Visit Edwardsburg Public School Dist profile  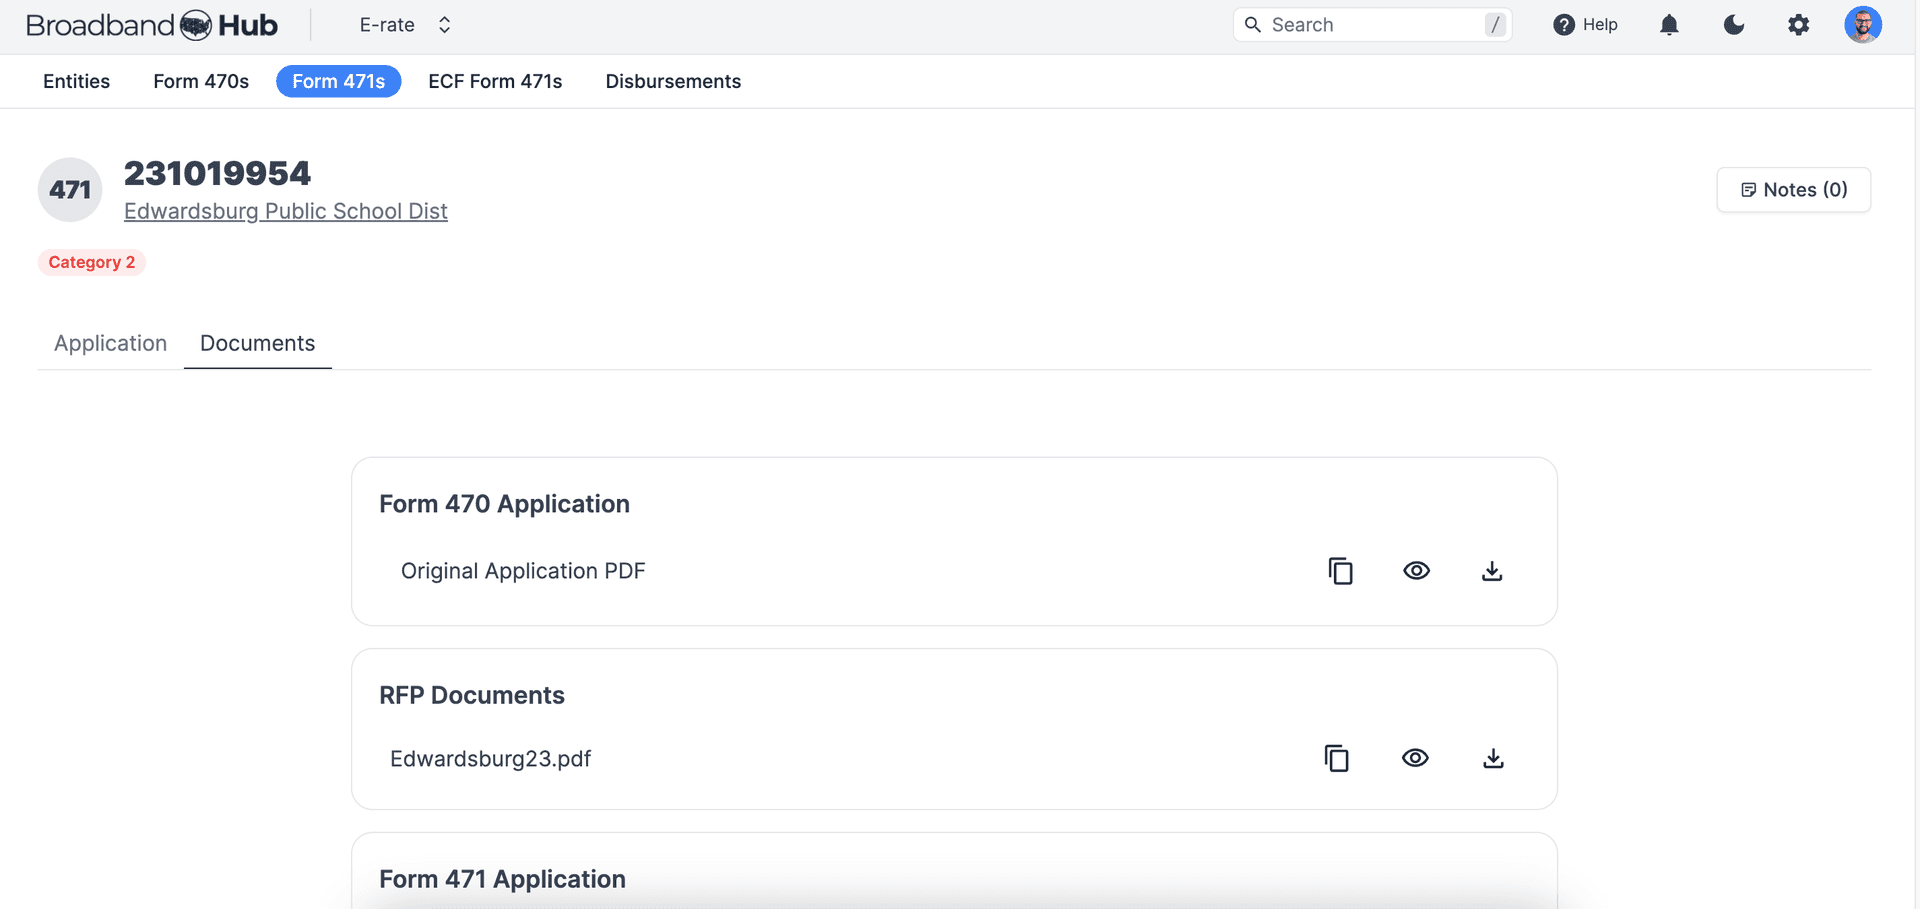(285, 211)
